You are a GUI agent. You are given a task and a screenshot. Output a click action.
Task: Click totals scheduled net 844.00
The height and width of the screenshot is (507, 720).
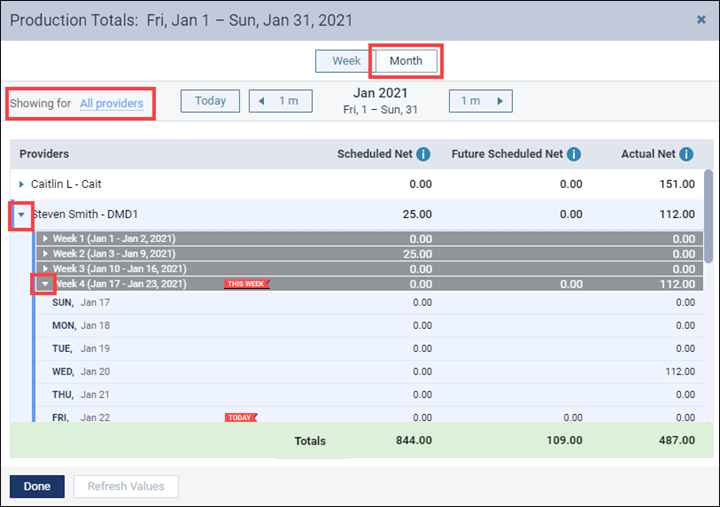pos(414,440)
